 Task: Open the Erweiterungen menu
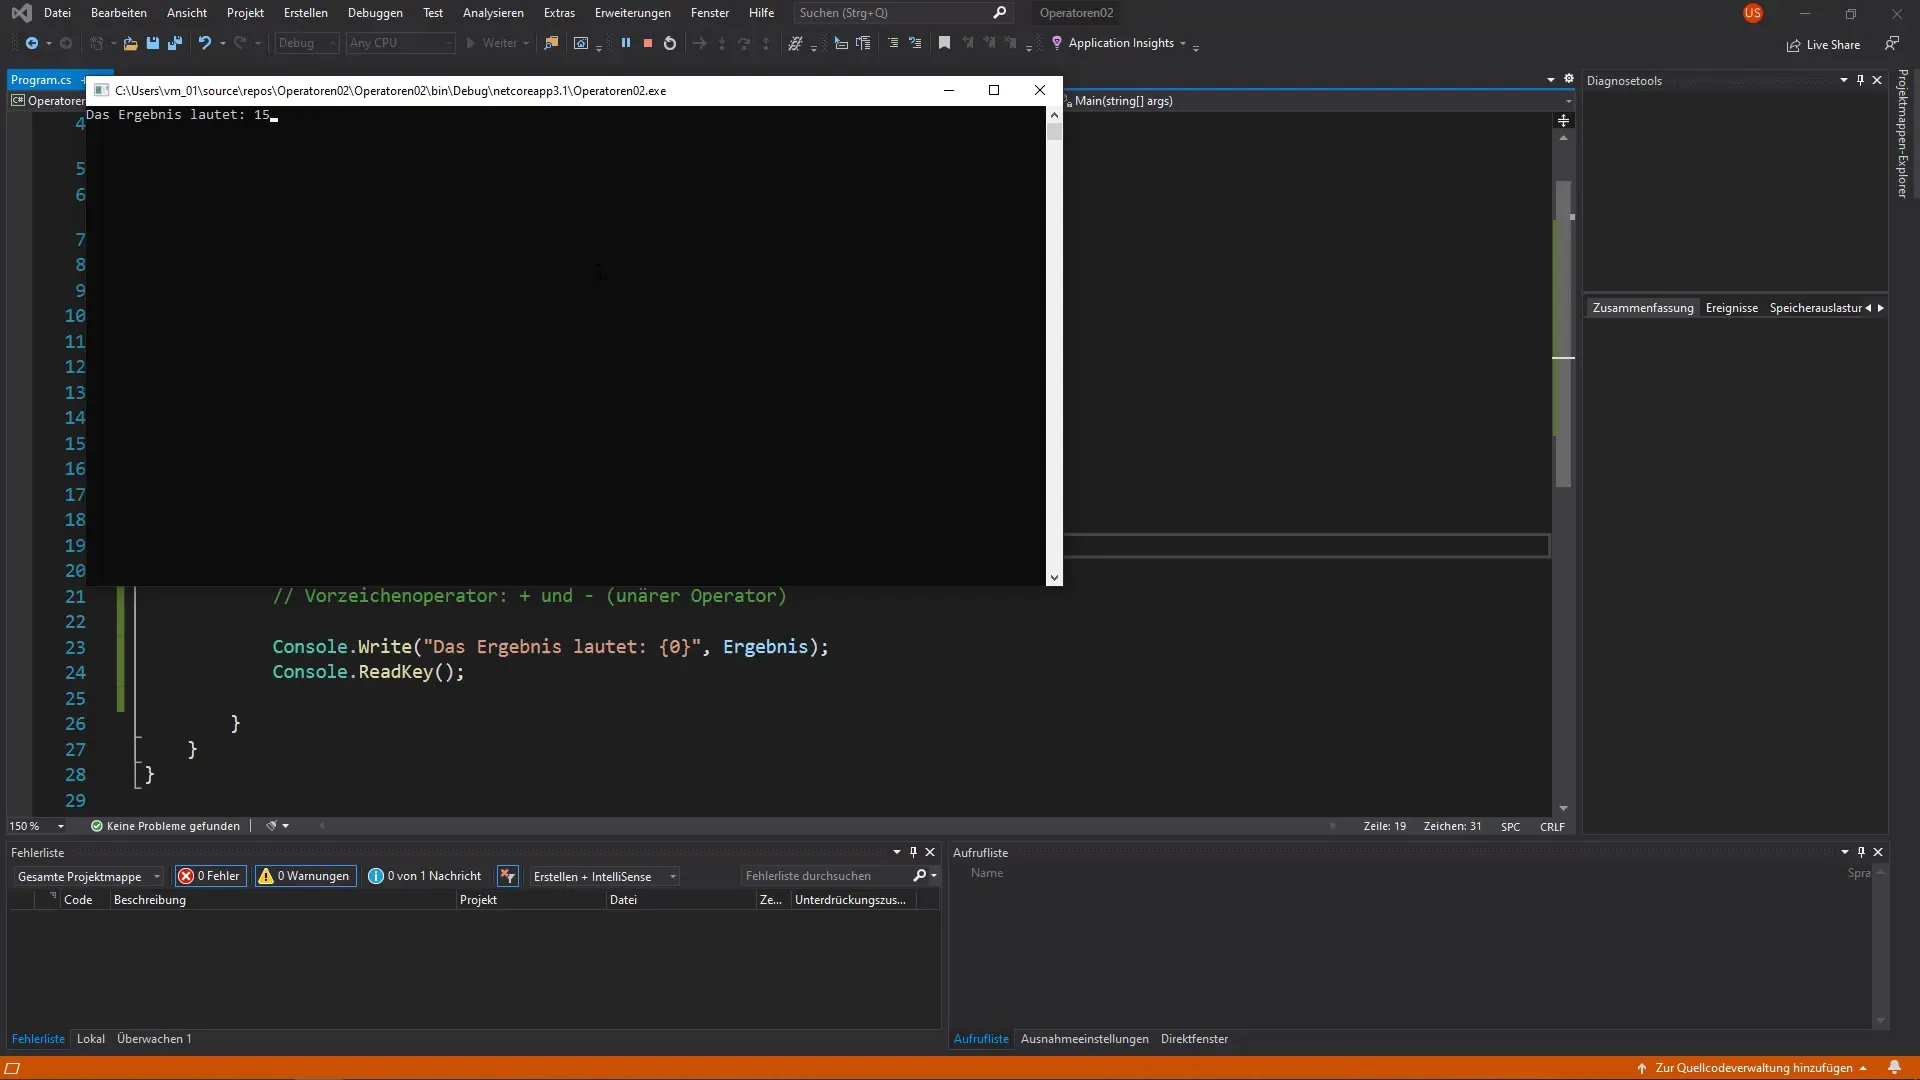[632, 13]
